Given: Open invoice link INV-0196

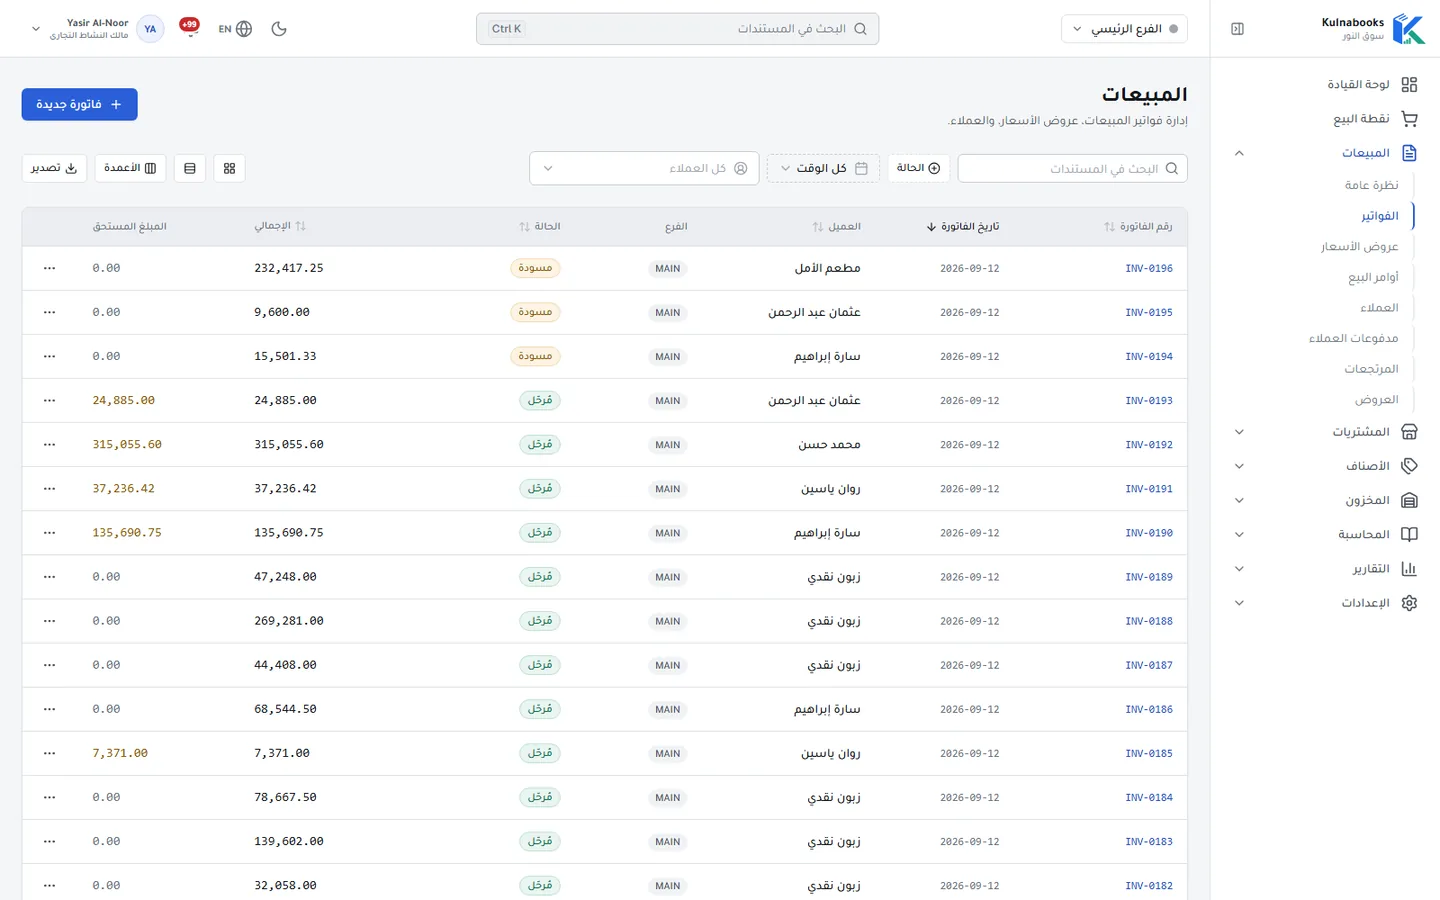Looking at the screenshot, I should coord(1148,268).
